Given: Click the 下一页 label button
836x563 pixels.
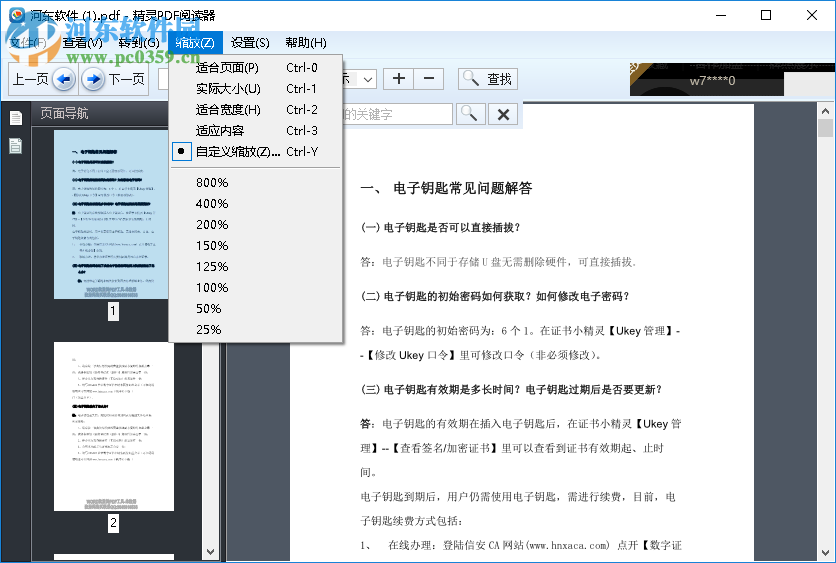Looking at the screenshot, I should point(127,79).
